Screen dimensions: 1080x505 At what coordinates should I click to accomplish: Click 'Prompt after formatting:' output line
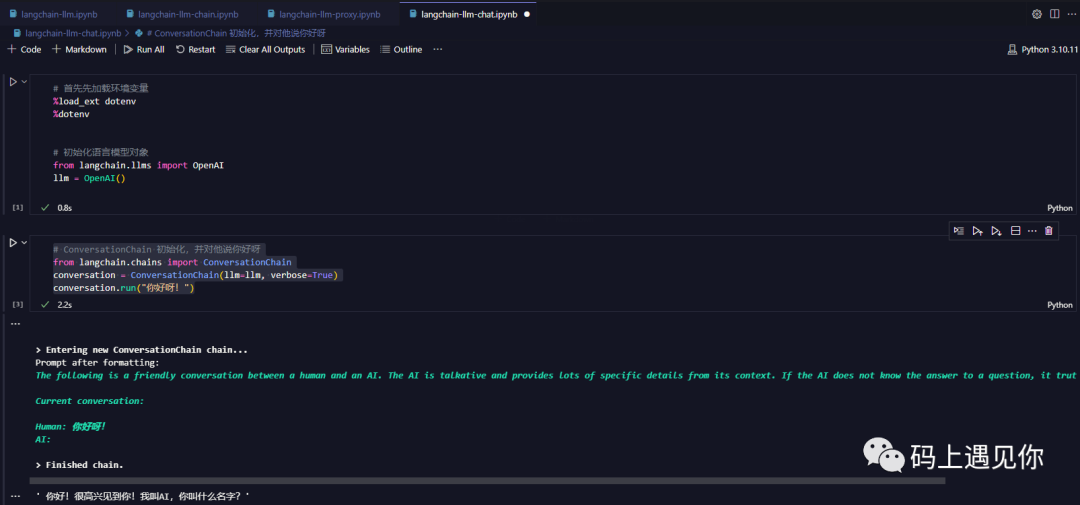point(97,362)
